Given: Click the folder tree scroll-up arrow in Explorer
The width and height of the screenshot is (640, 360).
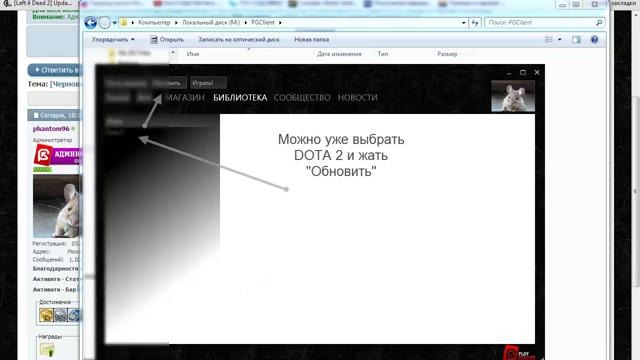Looking at the screenshot, I should pyautogui.click(x=173, y=53).
